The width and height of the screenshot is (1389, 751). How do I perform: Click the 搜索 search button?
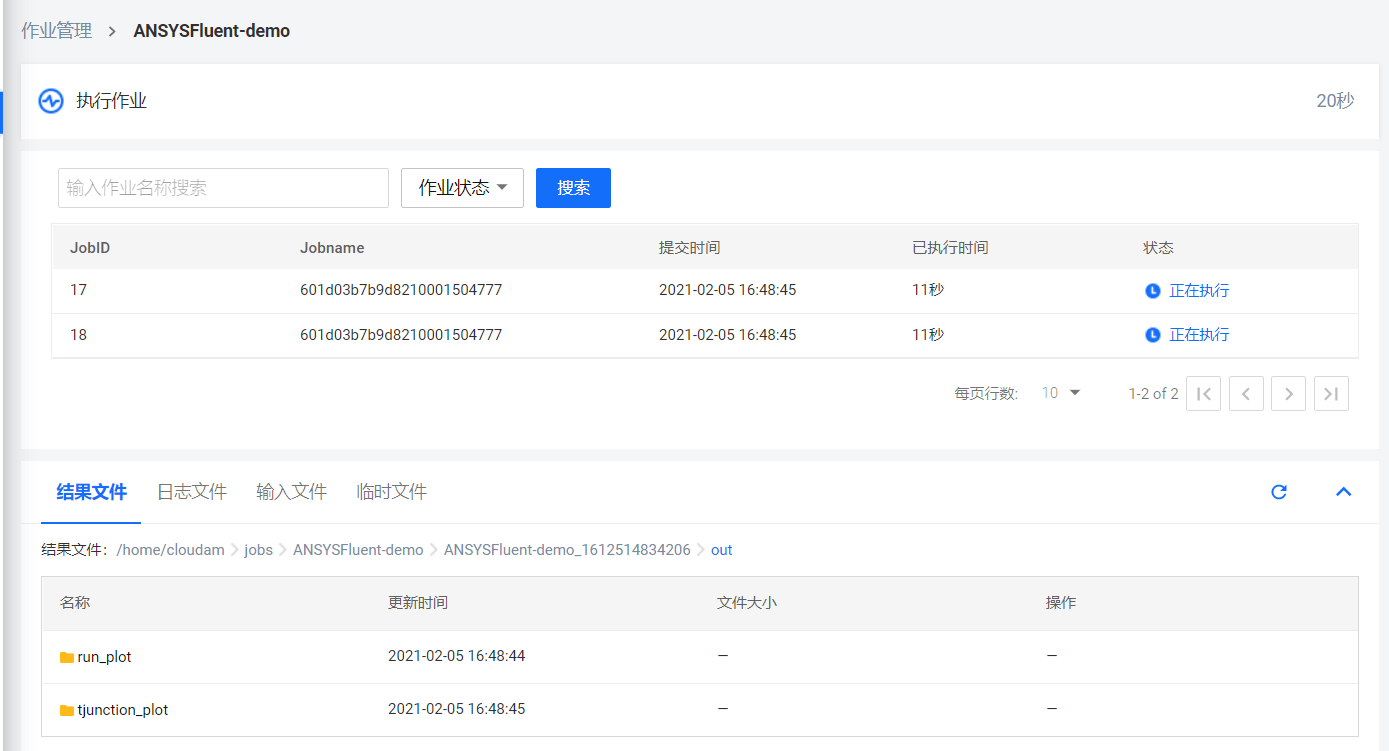click(573, 188)
